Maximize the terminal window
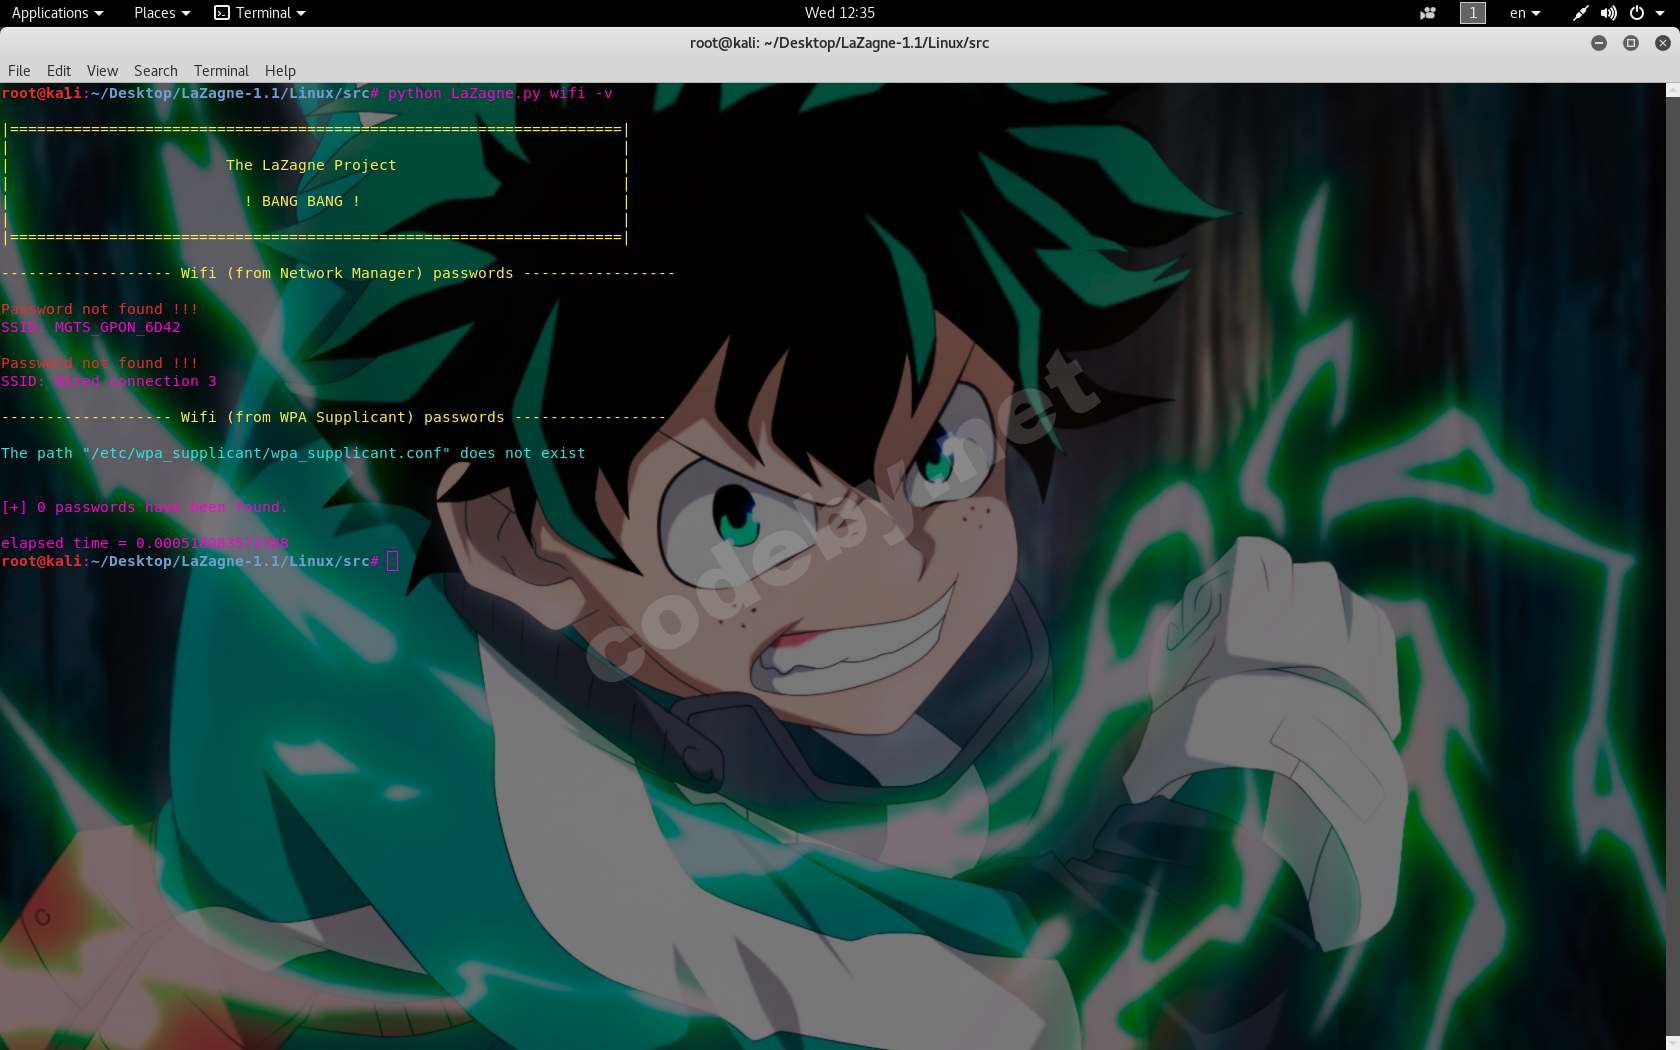 [x=1631, y=43]
